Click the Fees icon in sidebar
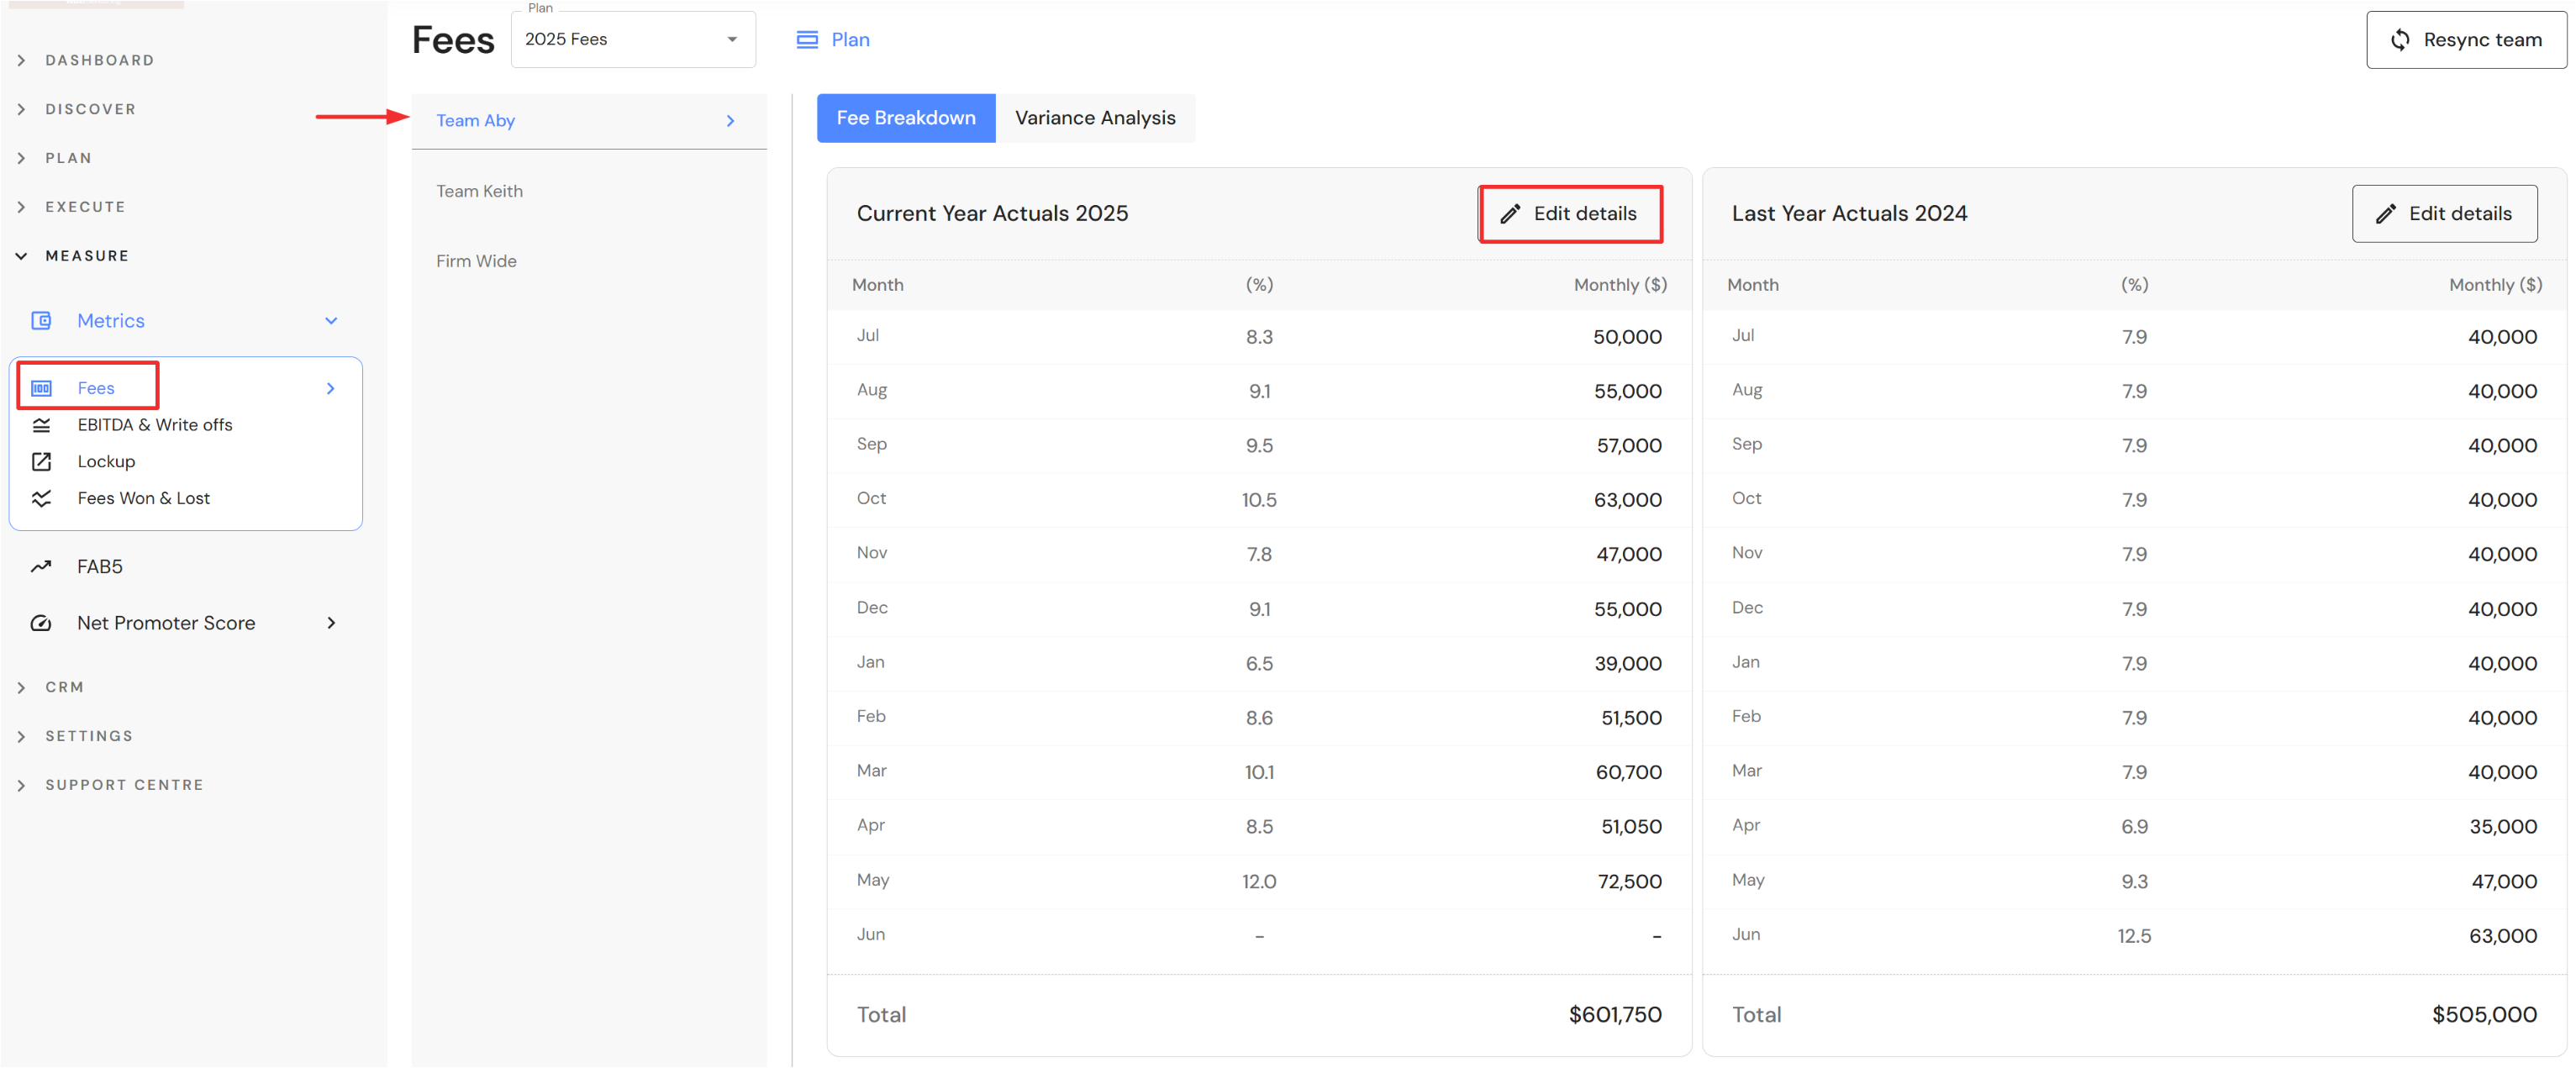The image size is (2576, 1068). [x=41, y=388]
